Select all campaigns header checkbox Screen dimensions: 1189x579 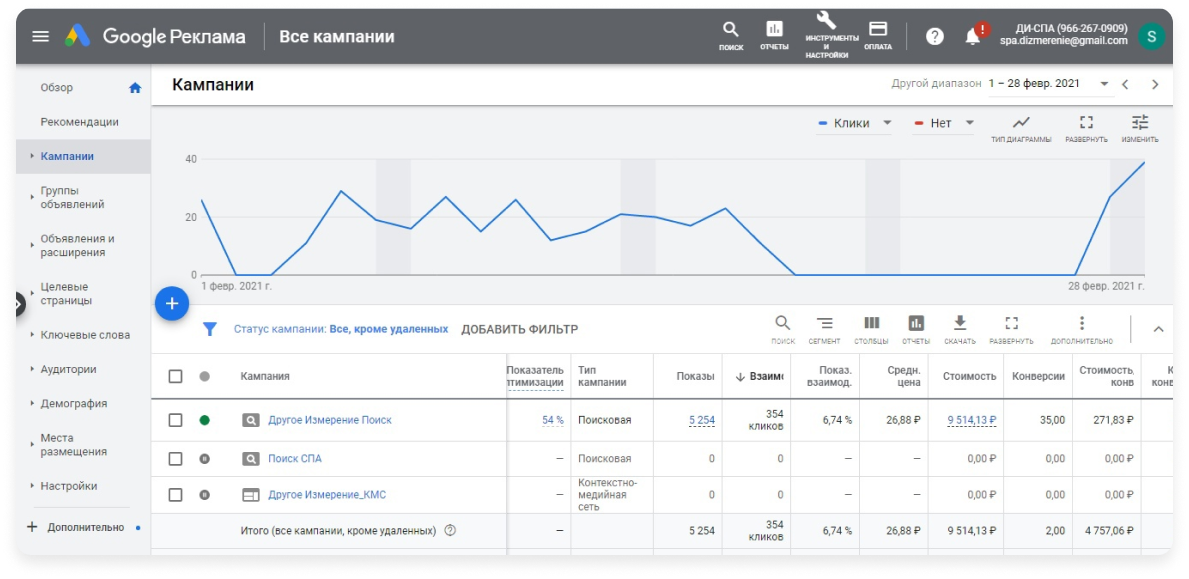(175, 376)
